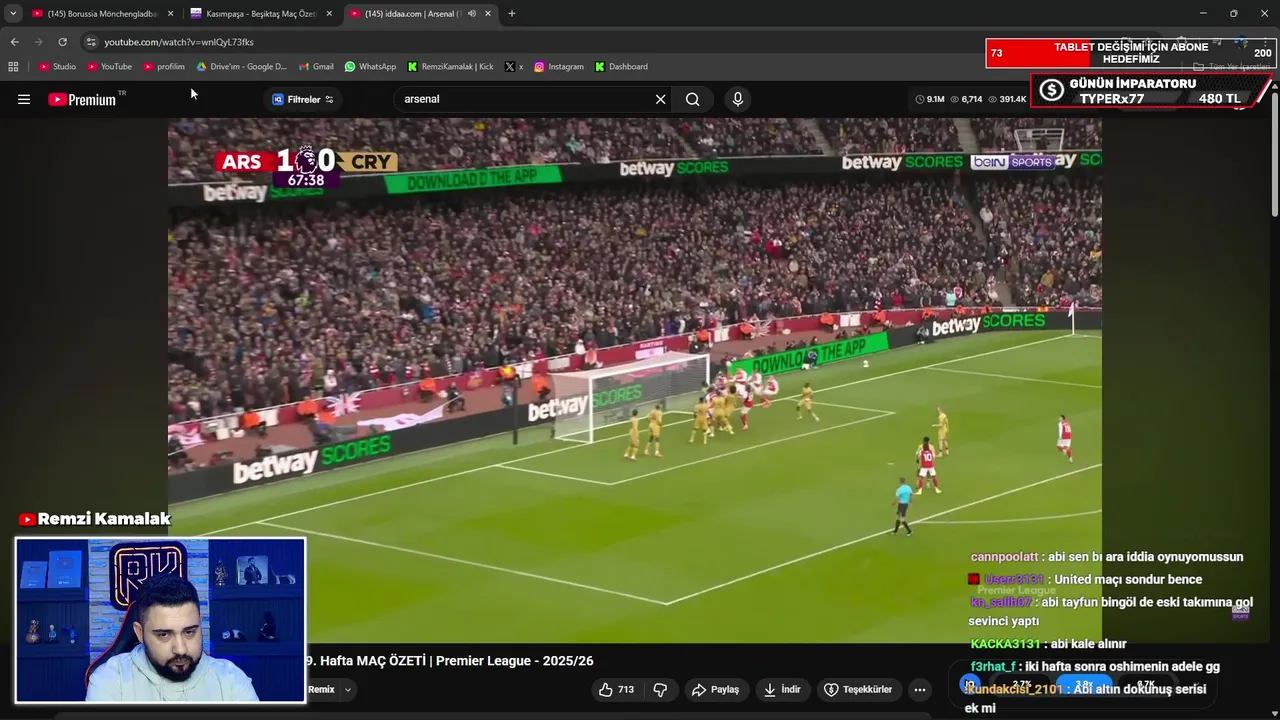Click the Remzi Kamalak channel overlay label

(95, 519)
